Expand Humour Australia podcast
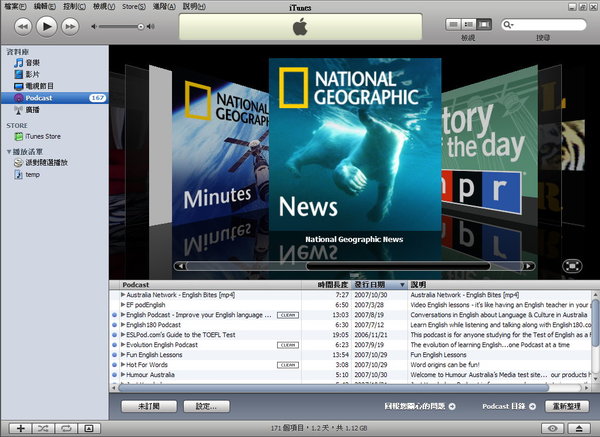This screenshot has height=437, width=600. [123, 375]
